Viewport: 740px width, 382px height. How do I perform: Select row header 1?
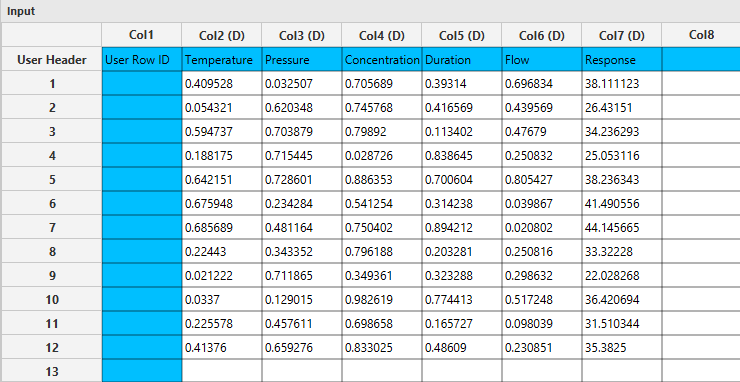point(52,84)
